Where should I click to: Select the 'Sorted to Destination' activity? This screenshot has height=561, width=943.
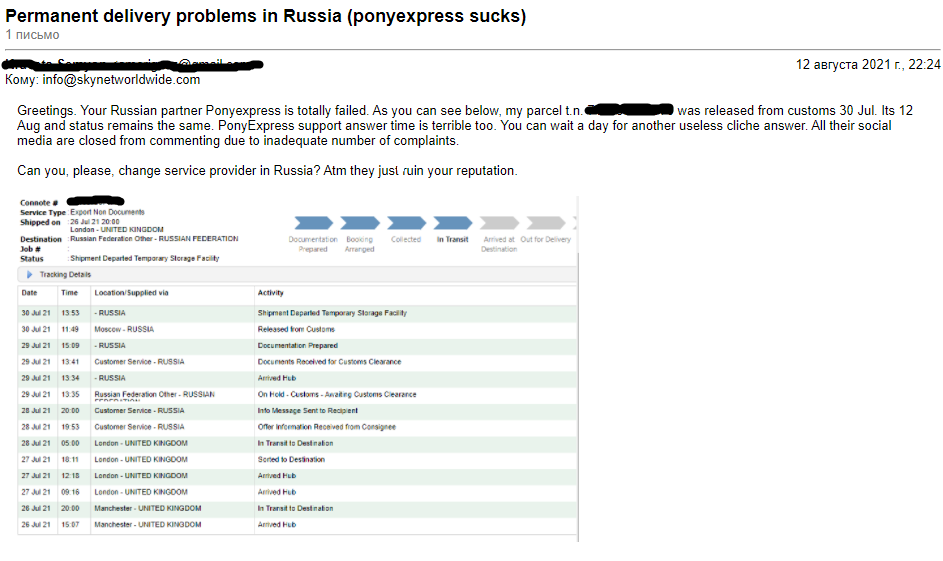coord(291,459)
